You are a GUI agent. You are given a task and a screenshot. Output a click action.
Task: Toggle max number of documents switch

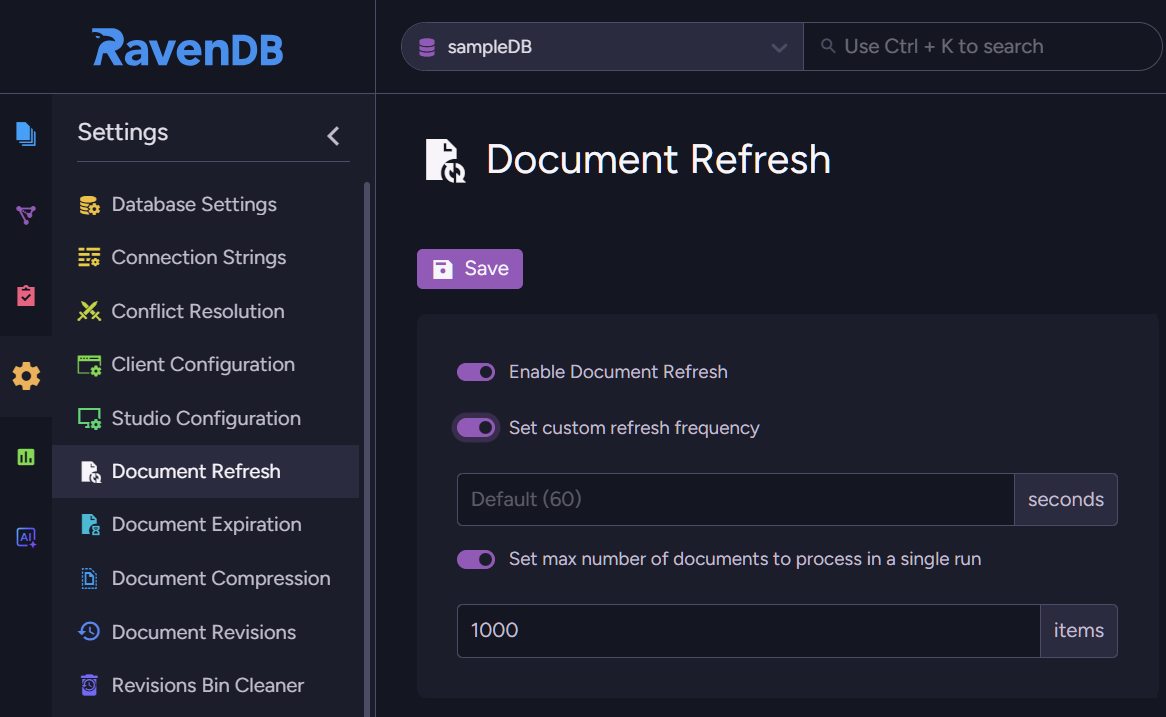click(476, 559)
